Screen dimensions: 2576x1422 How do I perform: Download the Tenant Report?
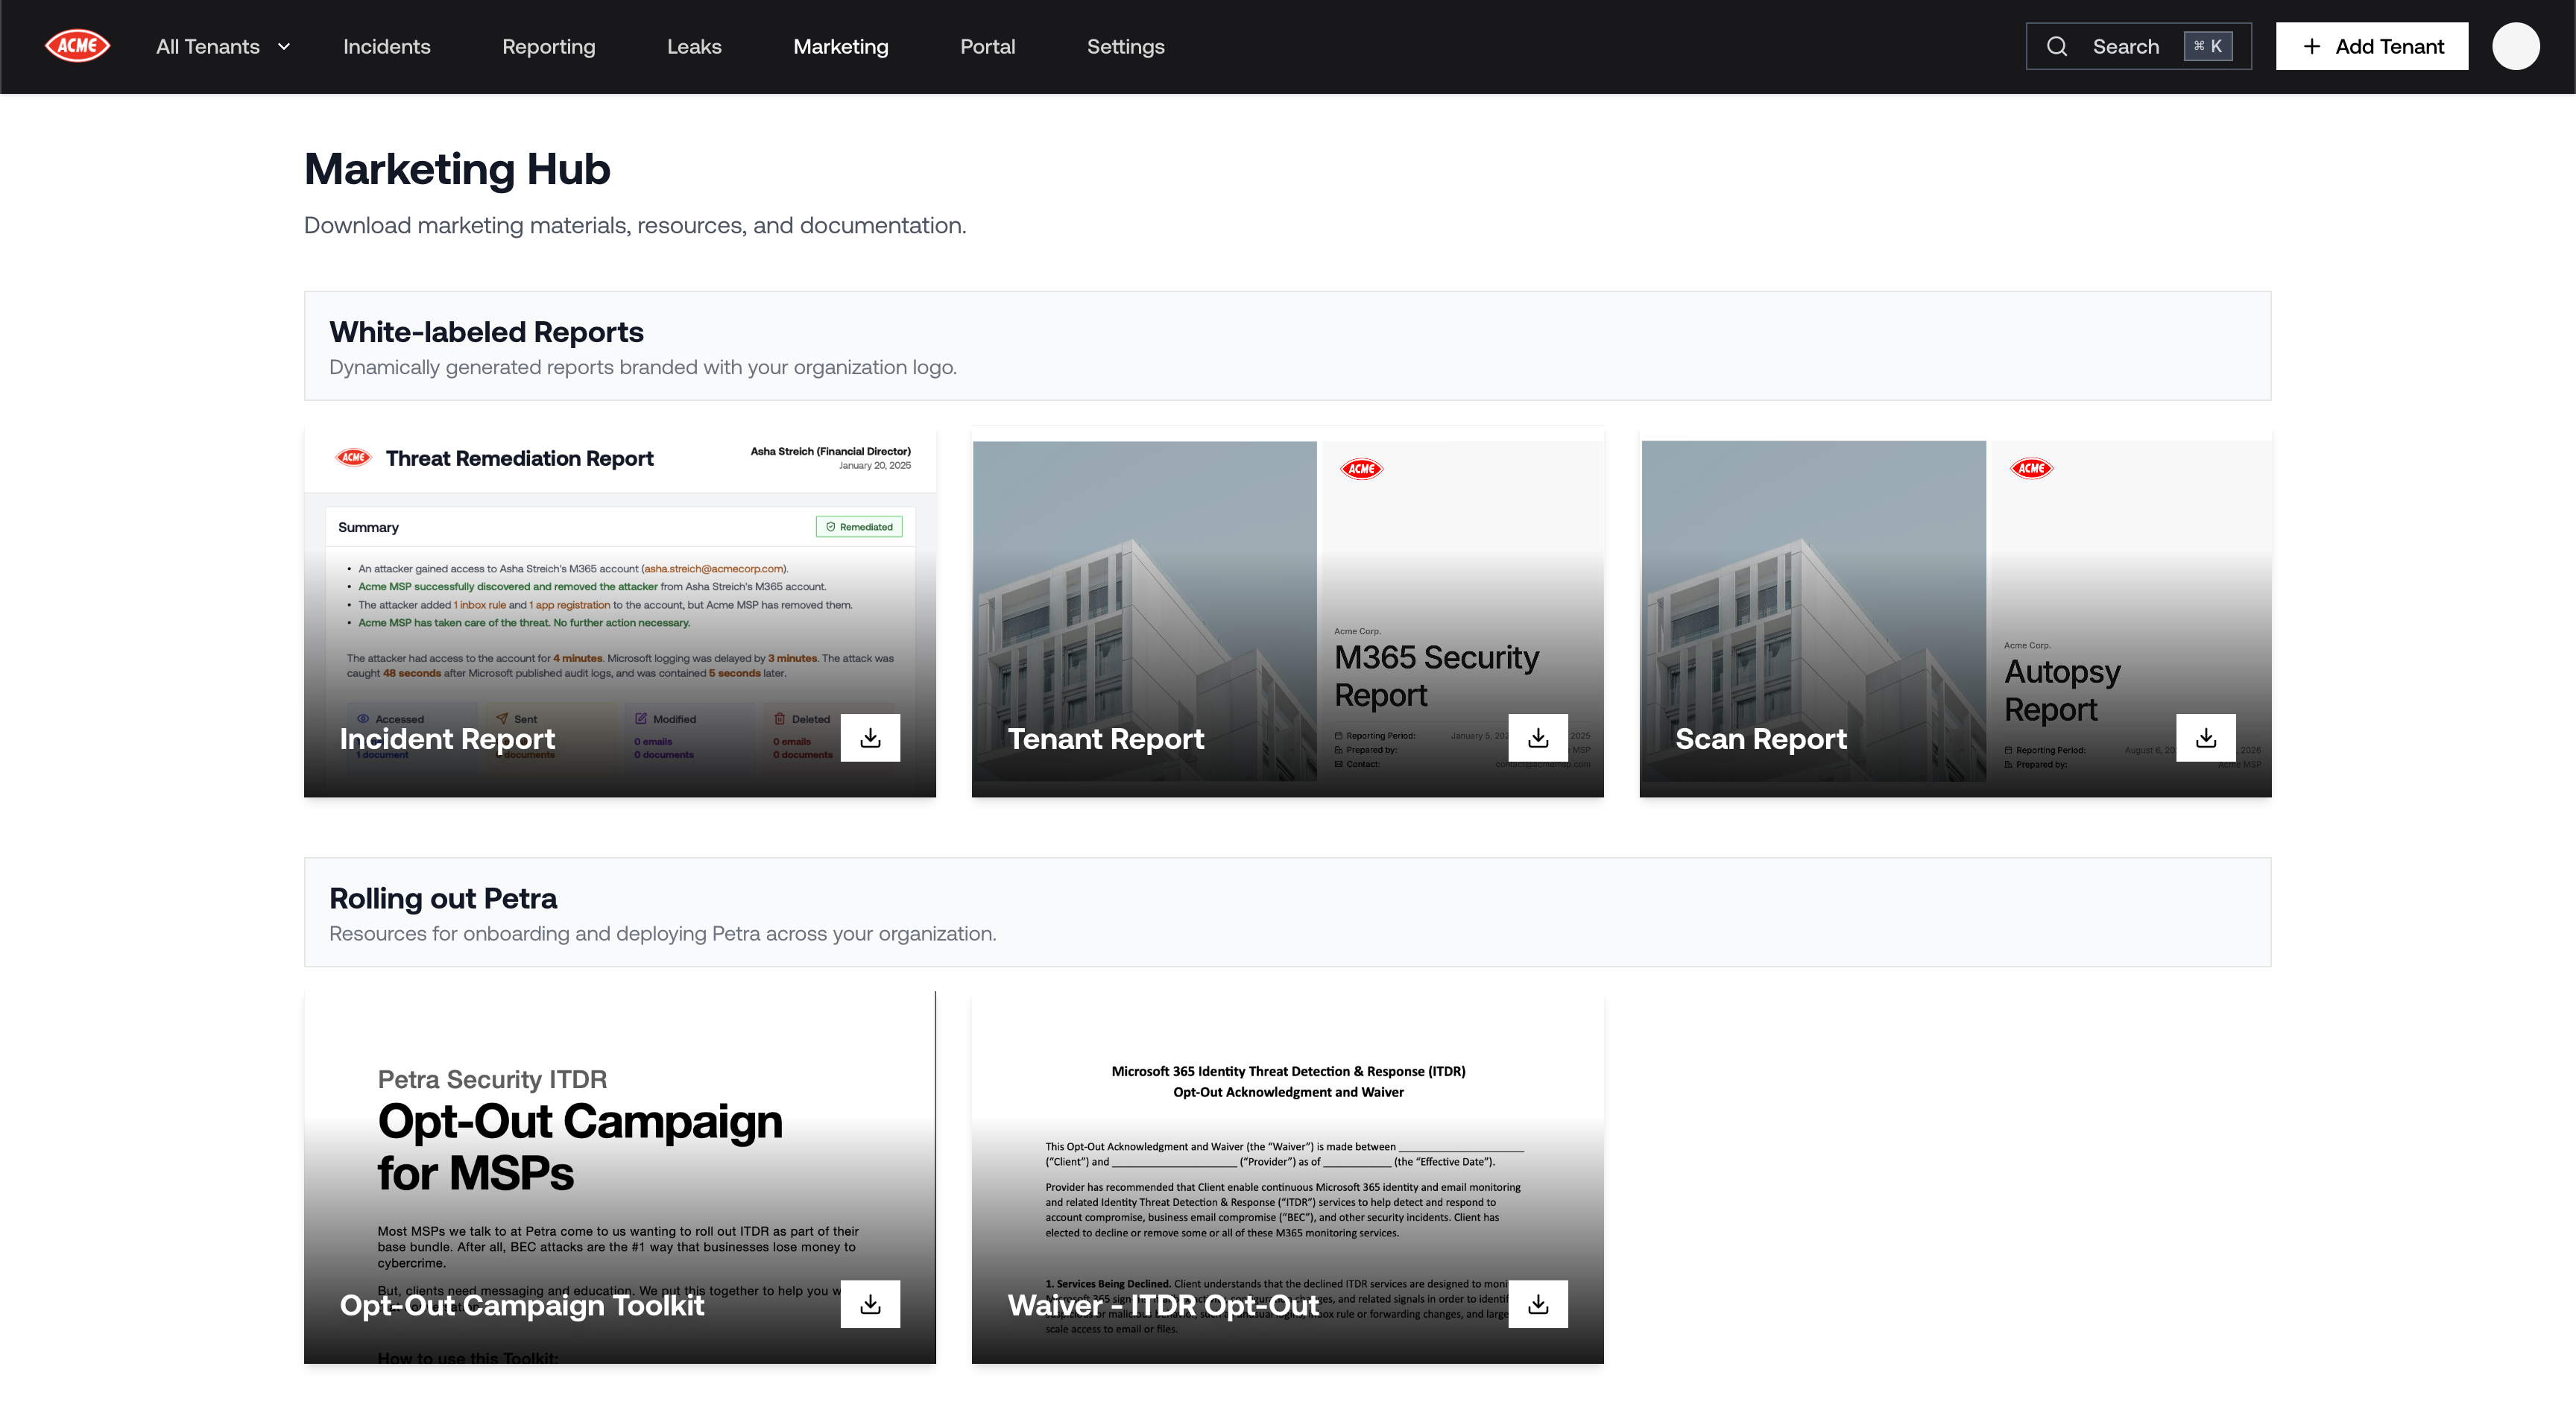(x=1538, y=738)
